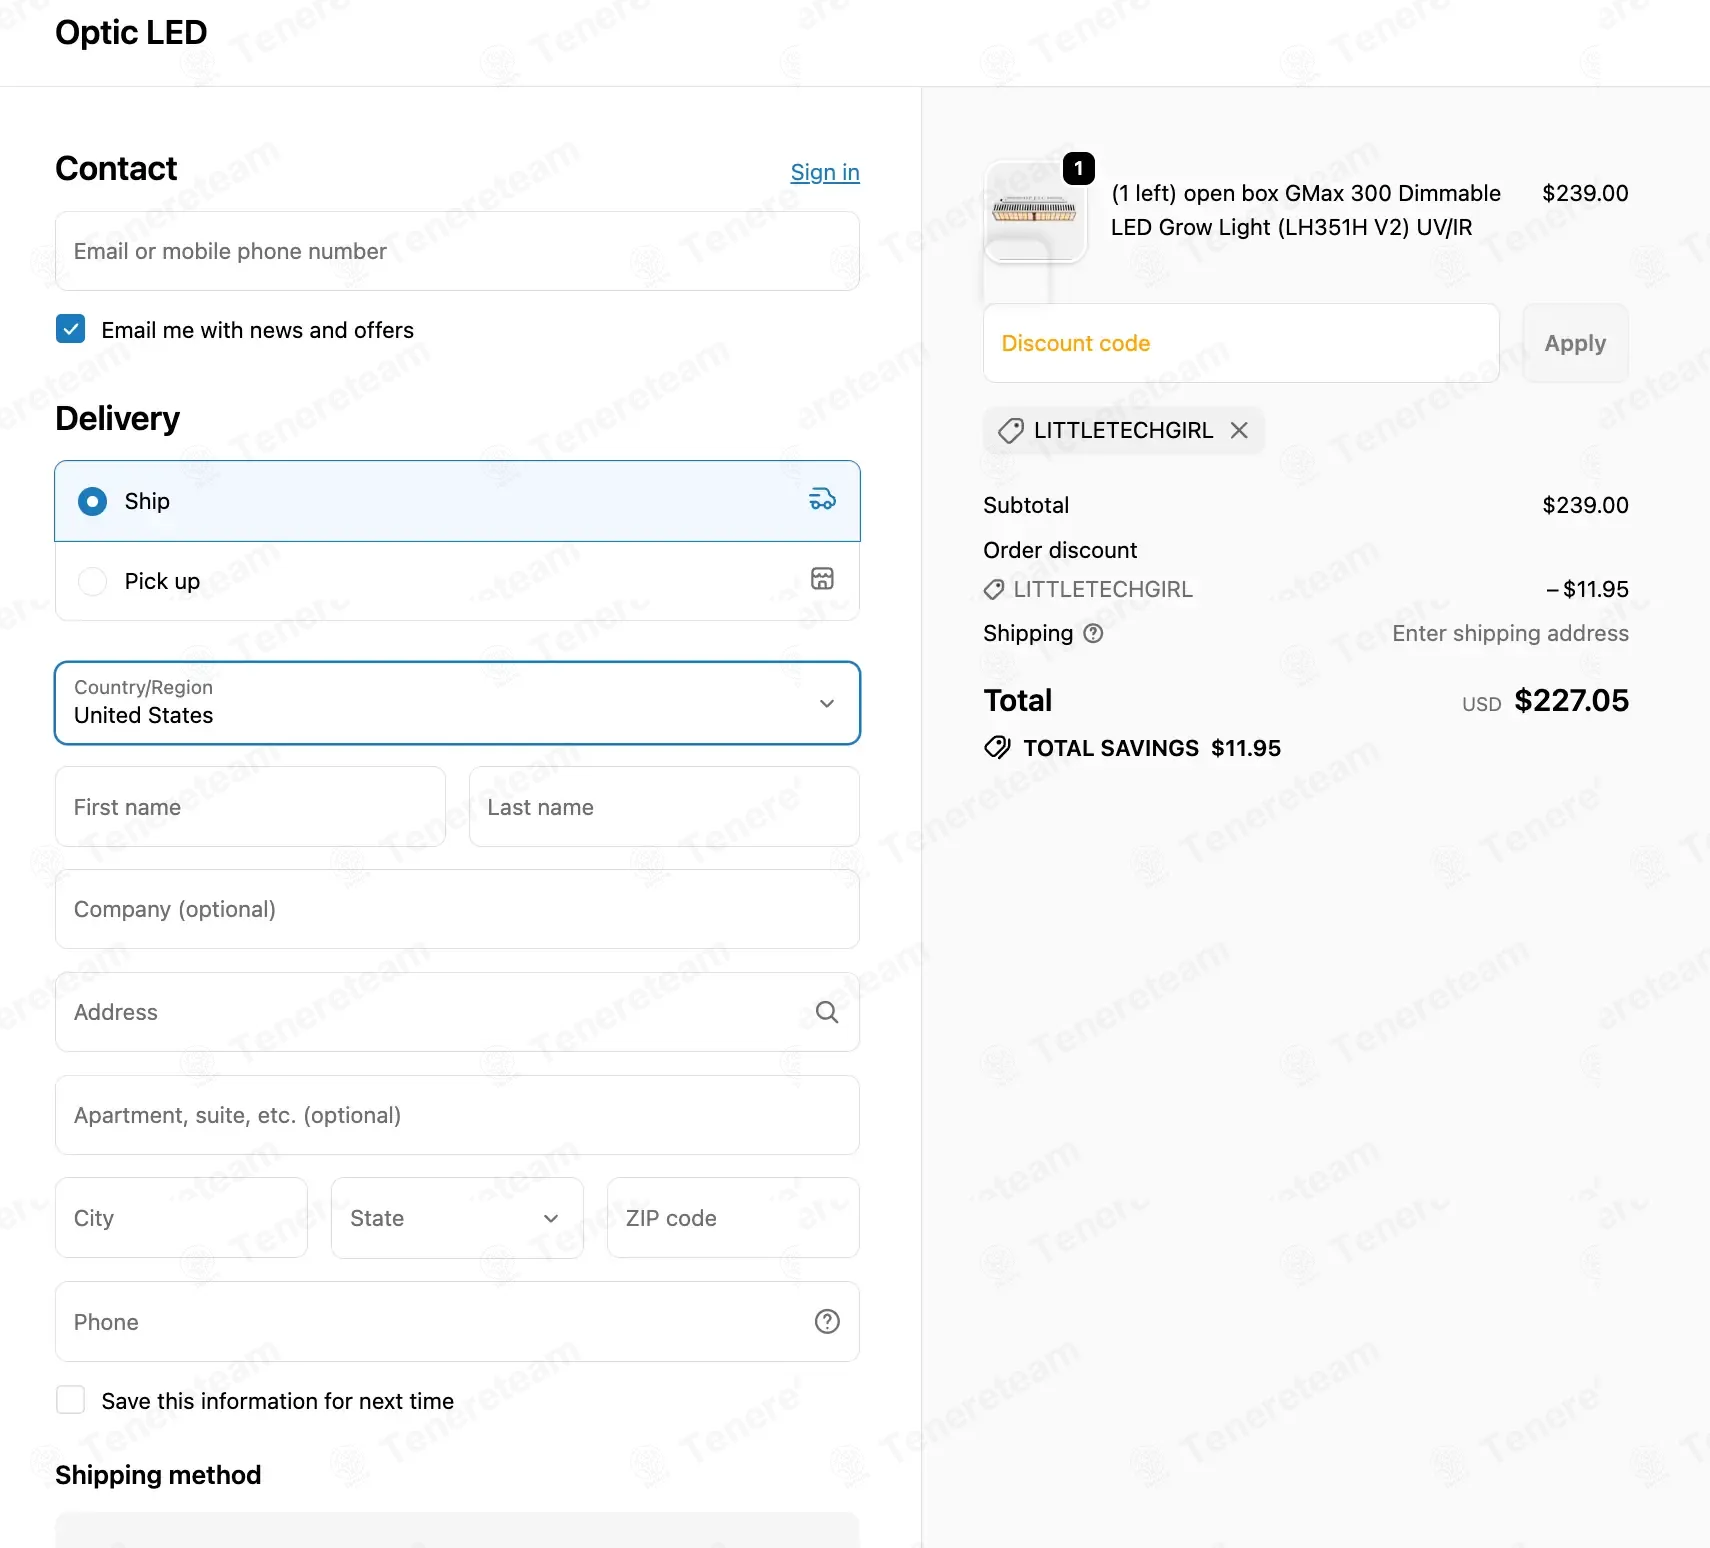Click the Discount code field
1710x1548 pixels.
coord(1241,343)
